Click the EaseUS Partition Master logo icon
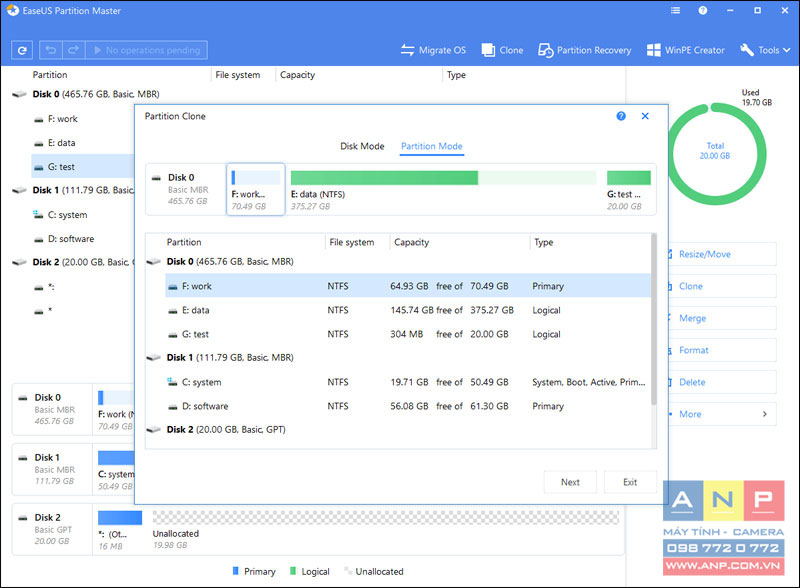 12,10
